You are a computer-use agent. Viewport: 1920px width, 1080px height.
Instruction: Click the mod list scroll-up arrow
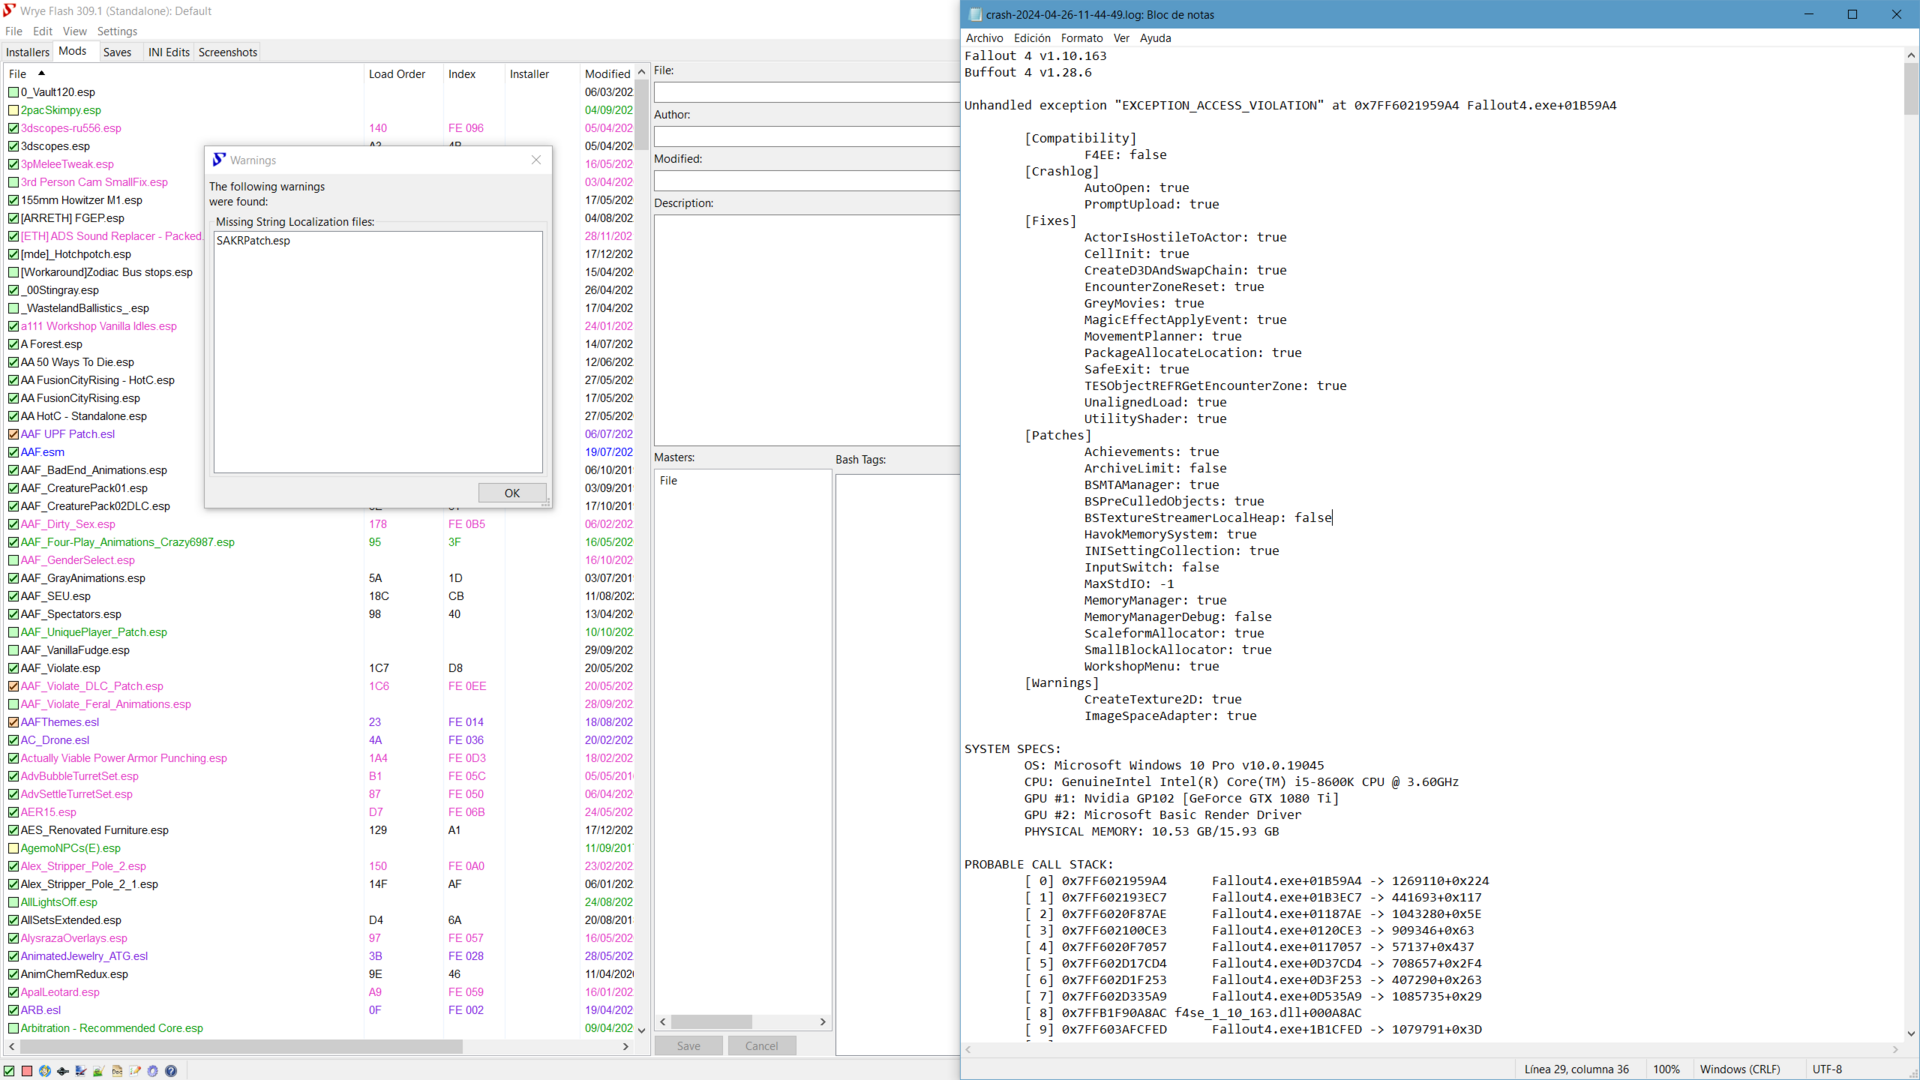coord(642,72)
